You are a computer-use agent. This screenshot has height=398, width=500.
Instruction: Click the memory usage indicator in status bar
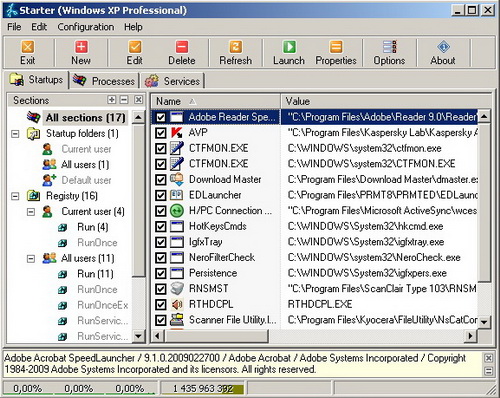pyautogui.click(x=203, y=389)
